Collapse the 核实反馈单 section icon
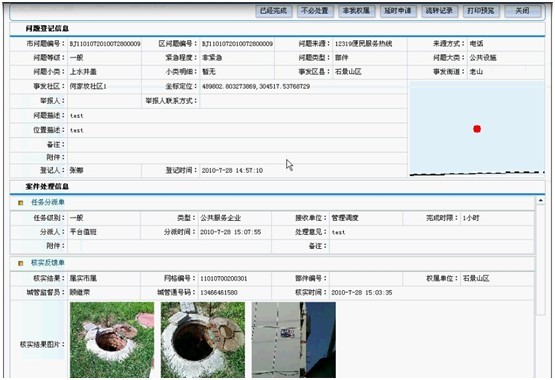555x380 pixels. click(x=21, y=263)
